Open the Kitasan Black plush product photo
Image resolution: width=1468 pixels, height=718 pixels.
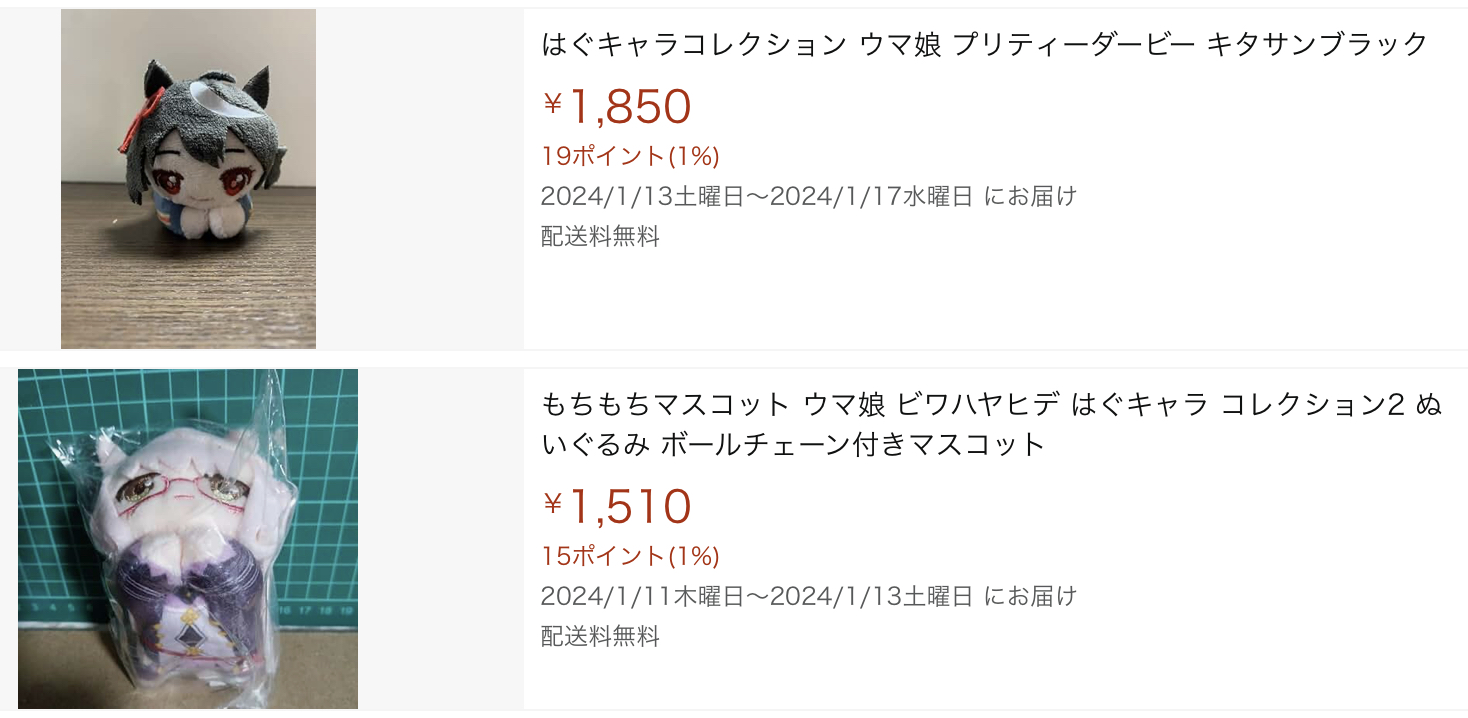188,180
